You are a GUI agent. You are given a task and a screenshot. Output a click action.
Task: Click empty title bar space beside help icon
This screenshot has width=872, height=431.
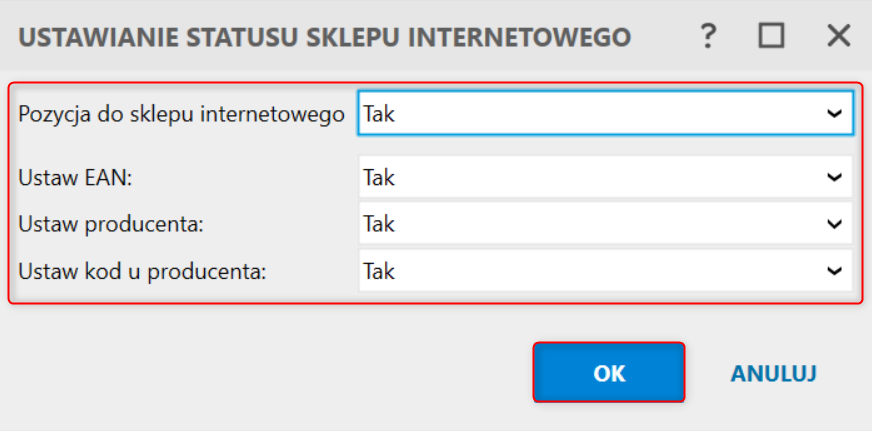click(665, 37)
